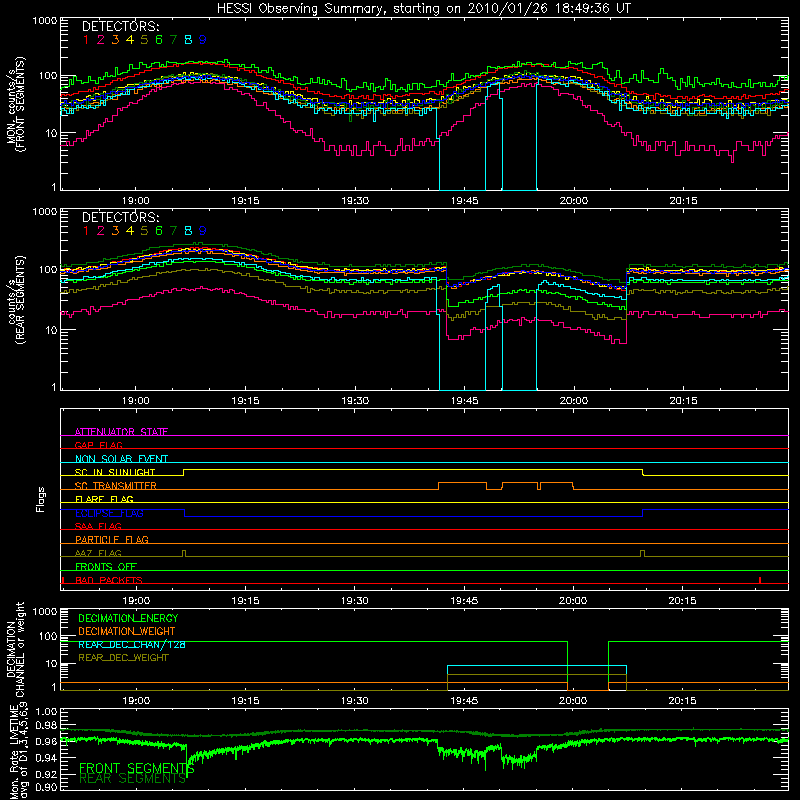Screen dimensions: 800x800
Task: Select detector 5 in rear segments legend
Action: [x=144, y=231]
